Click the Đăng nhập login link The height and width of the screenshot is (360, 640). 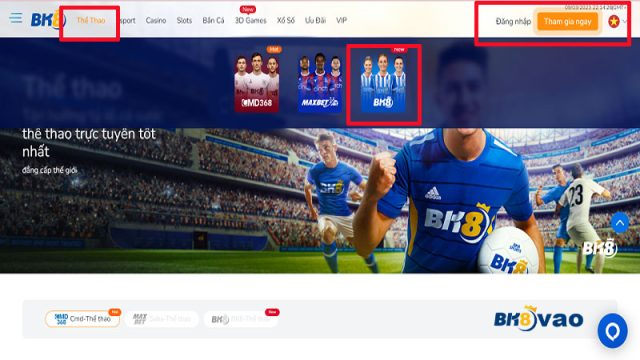(x=513, y=22)
